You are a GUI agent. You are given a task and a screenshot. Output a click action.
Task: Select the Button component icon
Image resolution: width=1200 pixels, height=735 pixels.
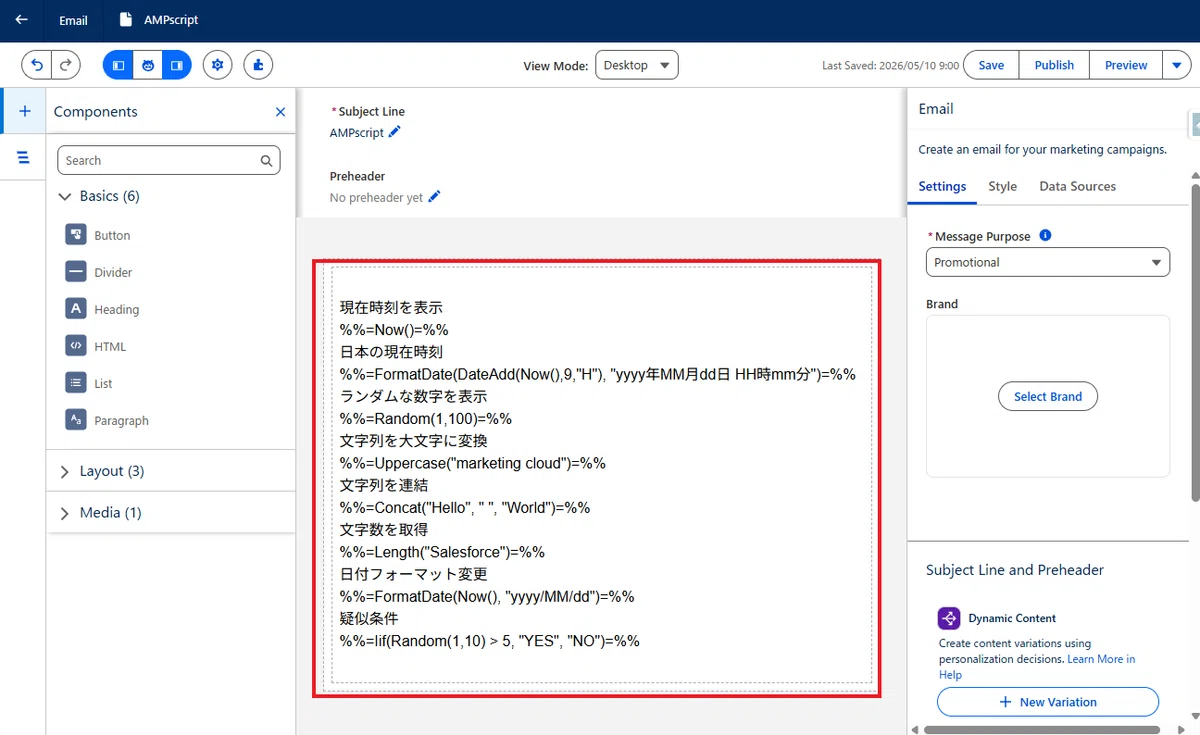76,235
